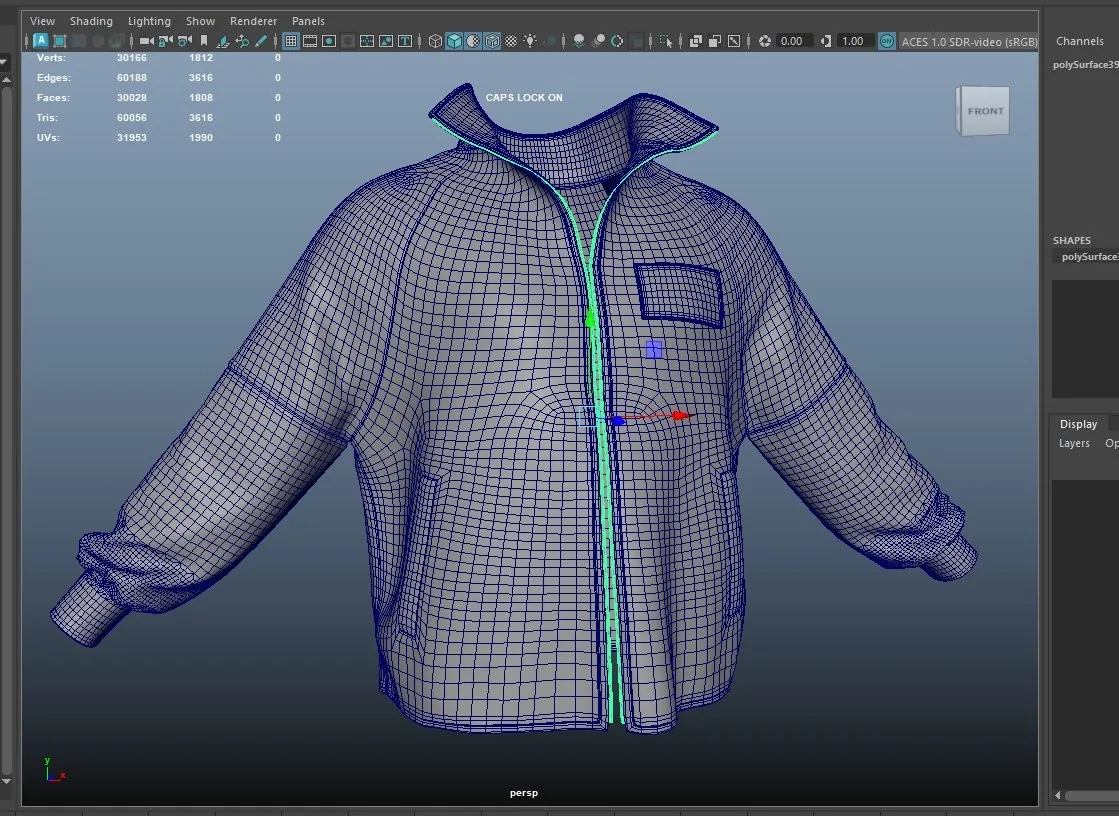Open the Renderer menu
This screenshot has height=816, width=1119.
(x=253, y=21)
